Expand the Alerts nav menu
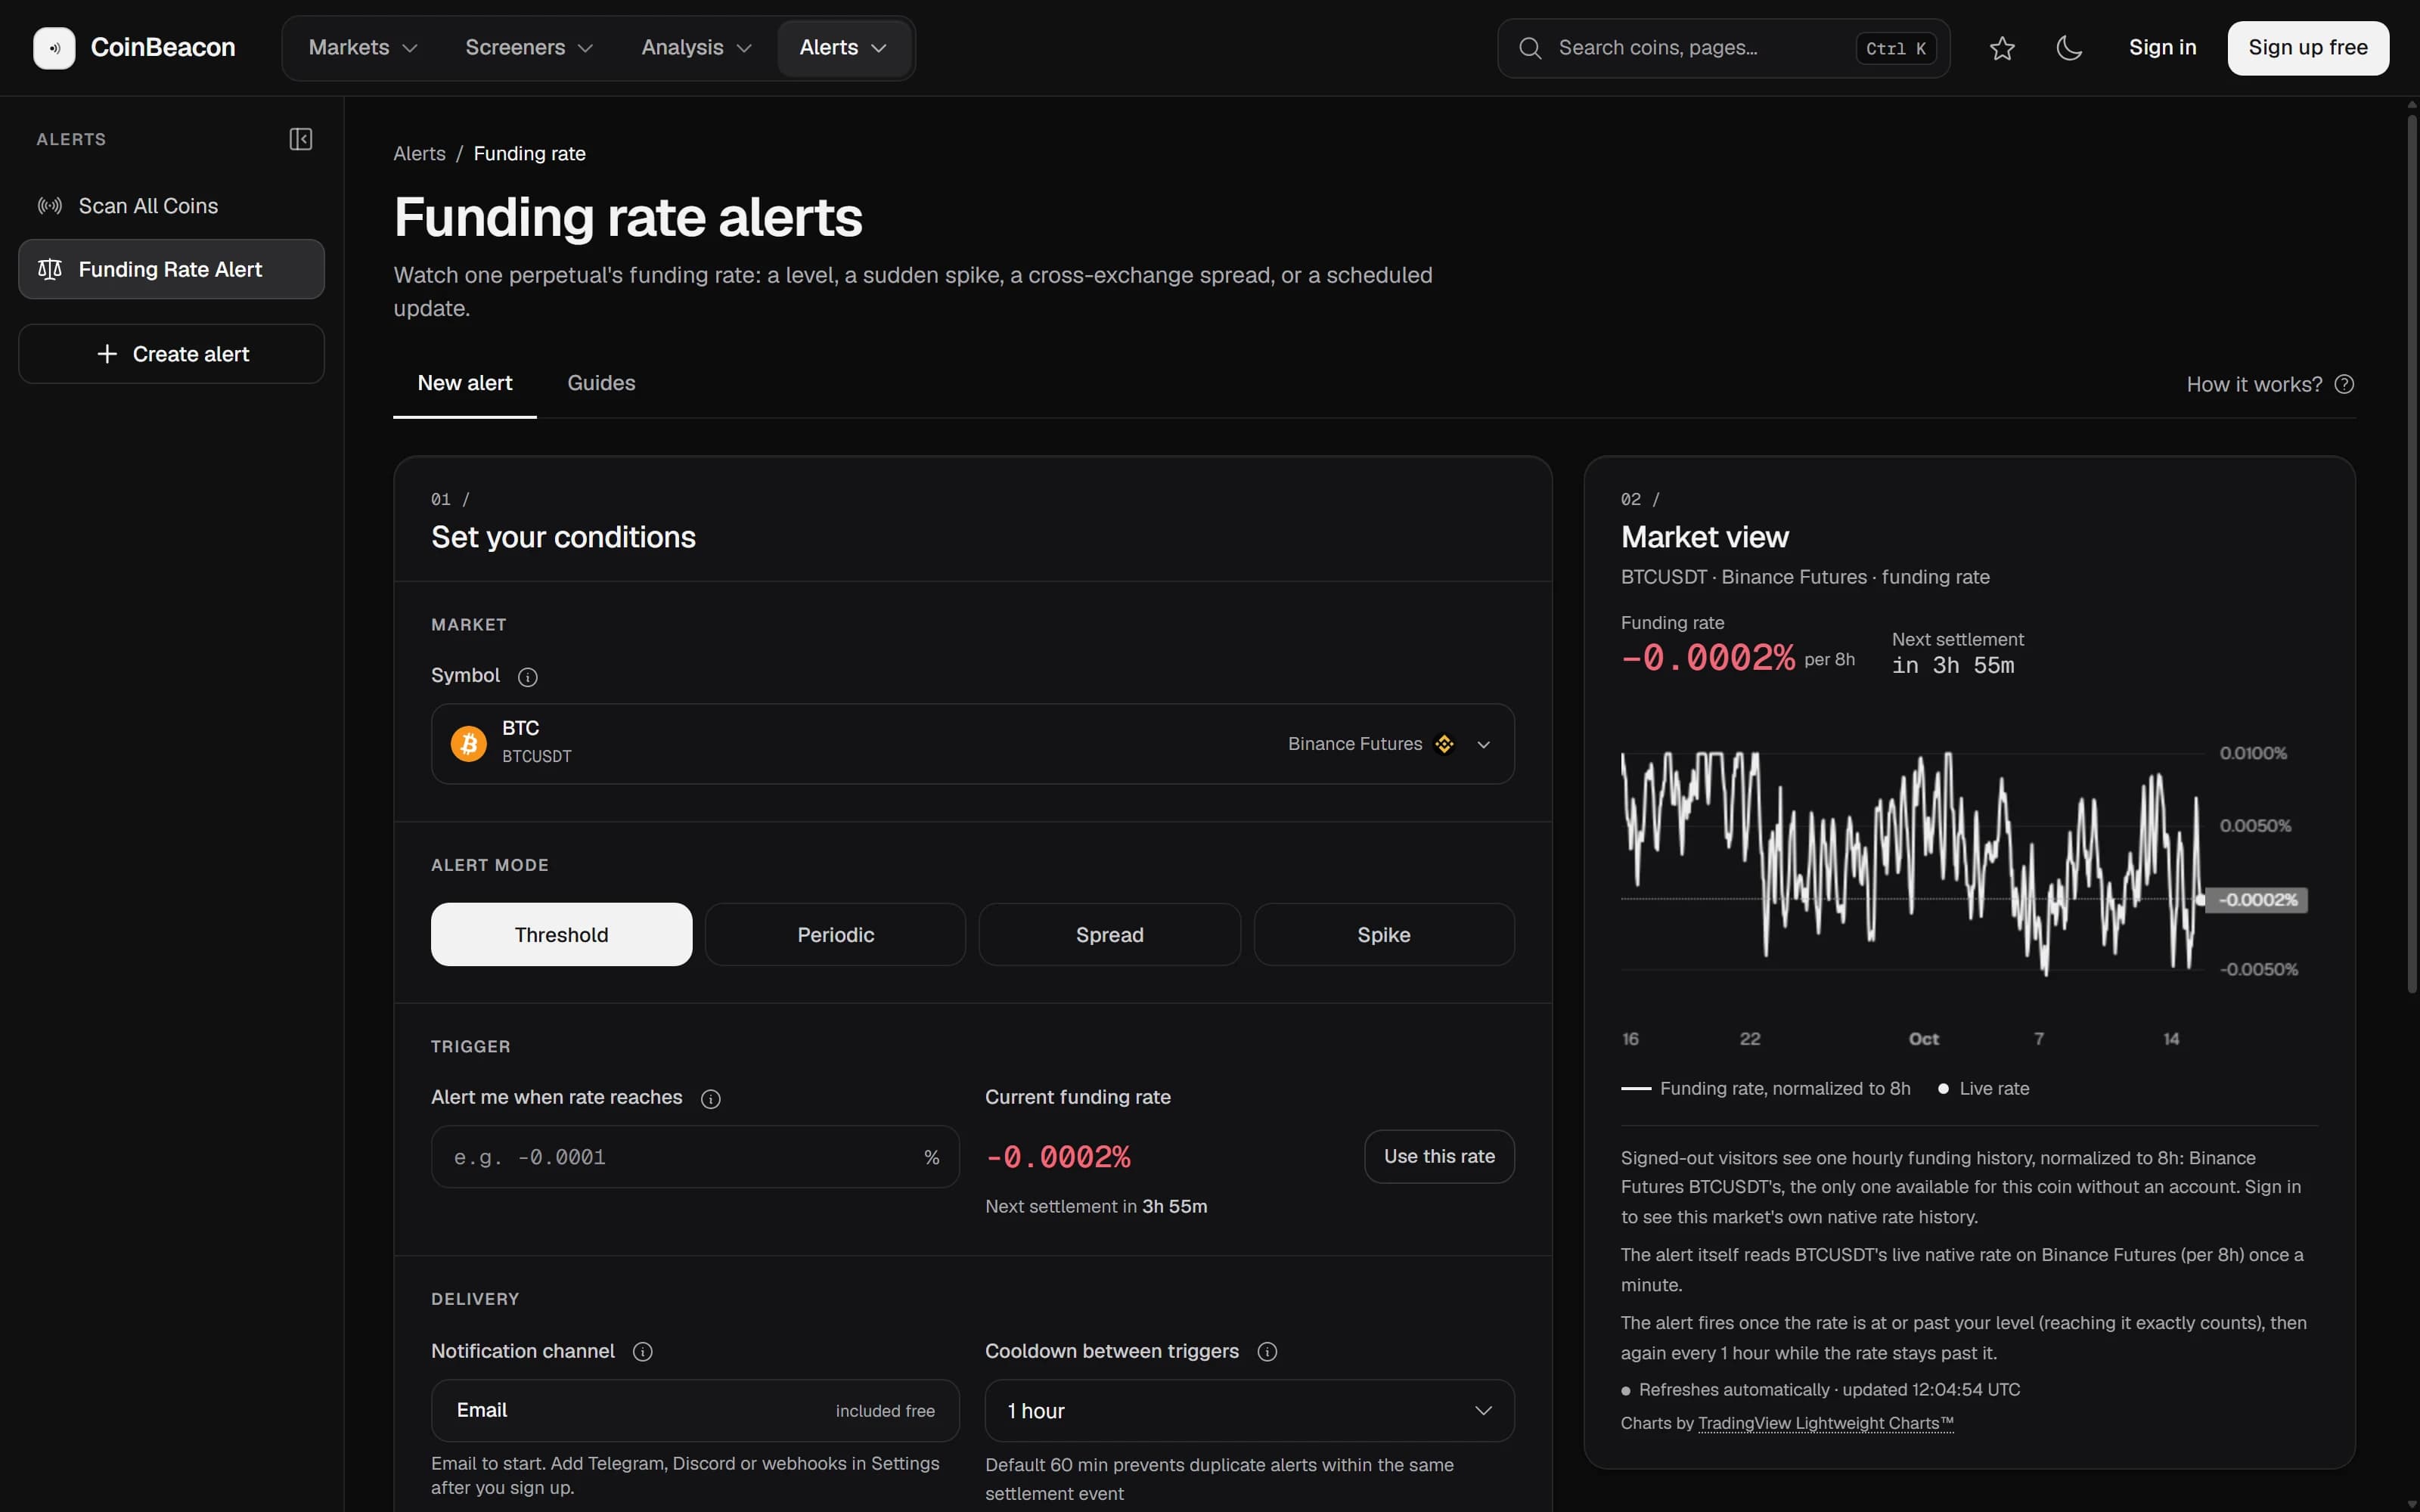The height and width of the screenshot is (1512, 2420). 843,48
